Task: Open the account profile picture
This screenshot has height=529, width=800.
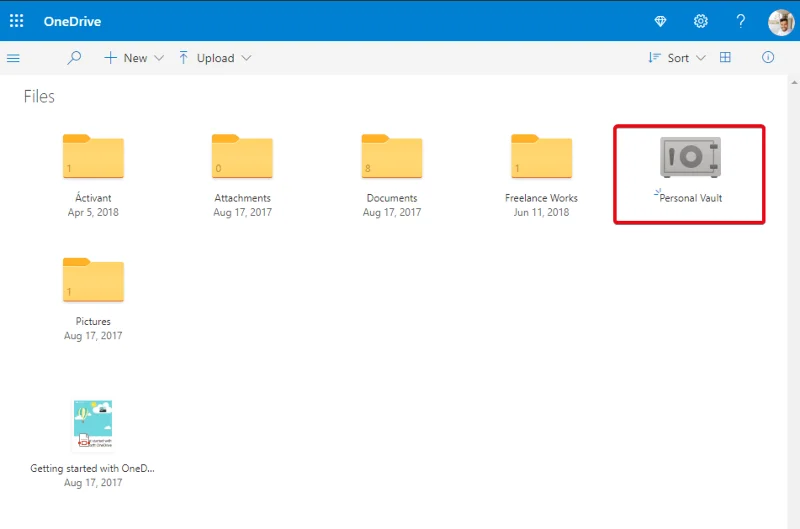Action: click(x=780, y=21)
